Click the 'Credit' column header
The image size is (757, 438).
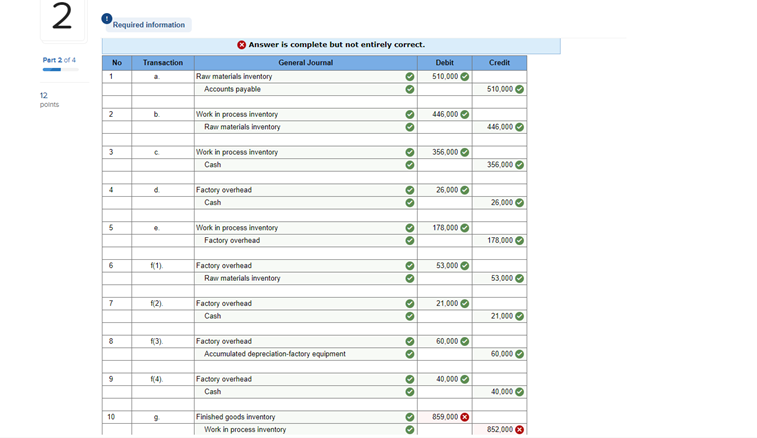499,63
